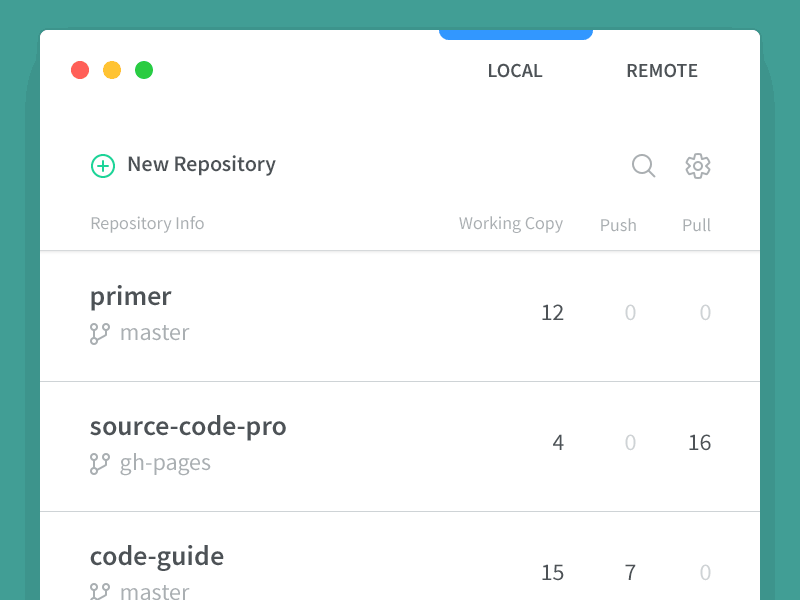Open the search magnifier icon
The height and width of the screenshot is (600, 800).
[x=643, y=166]
